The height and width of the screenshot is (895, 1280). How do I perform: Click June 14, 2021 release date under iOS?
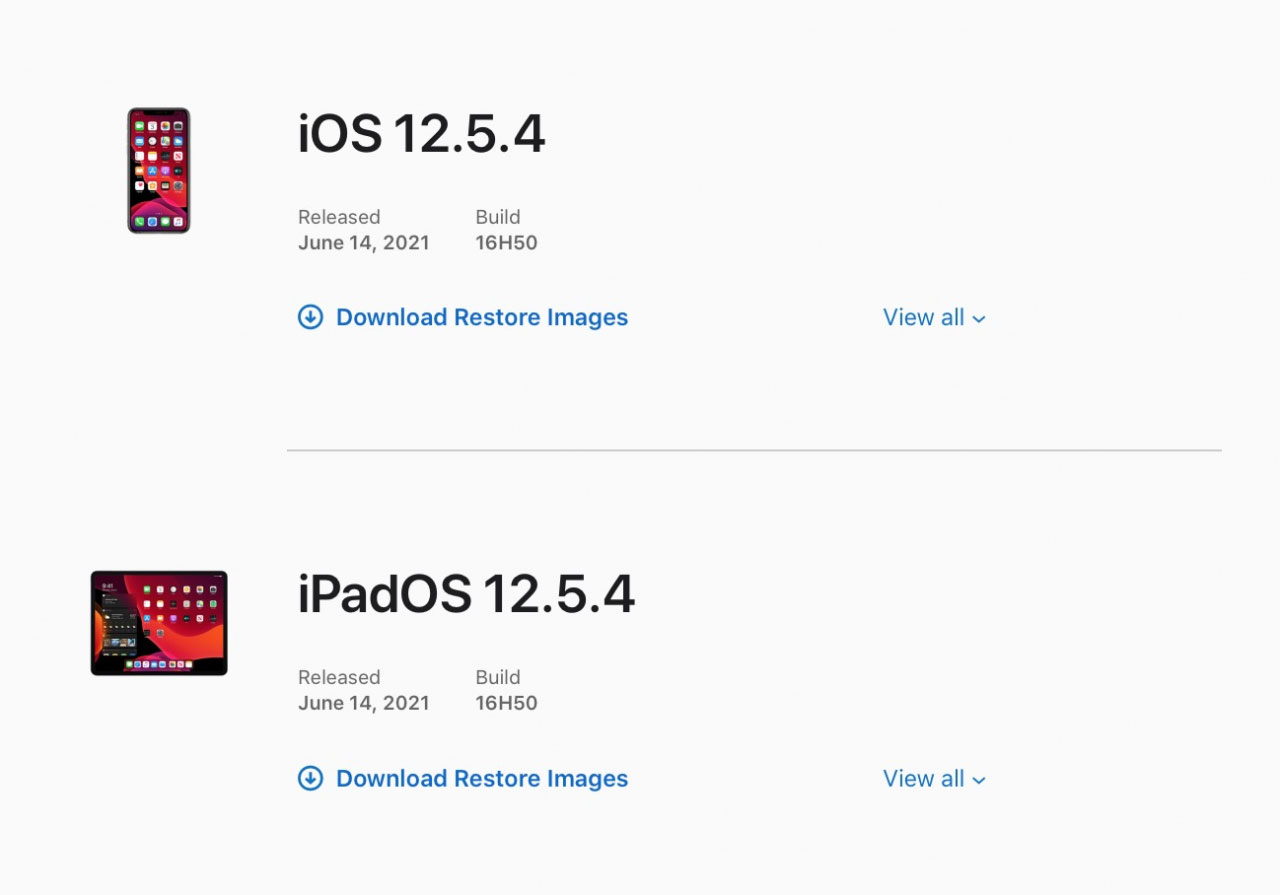[364, 243]
